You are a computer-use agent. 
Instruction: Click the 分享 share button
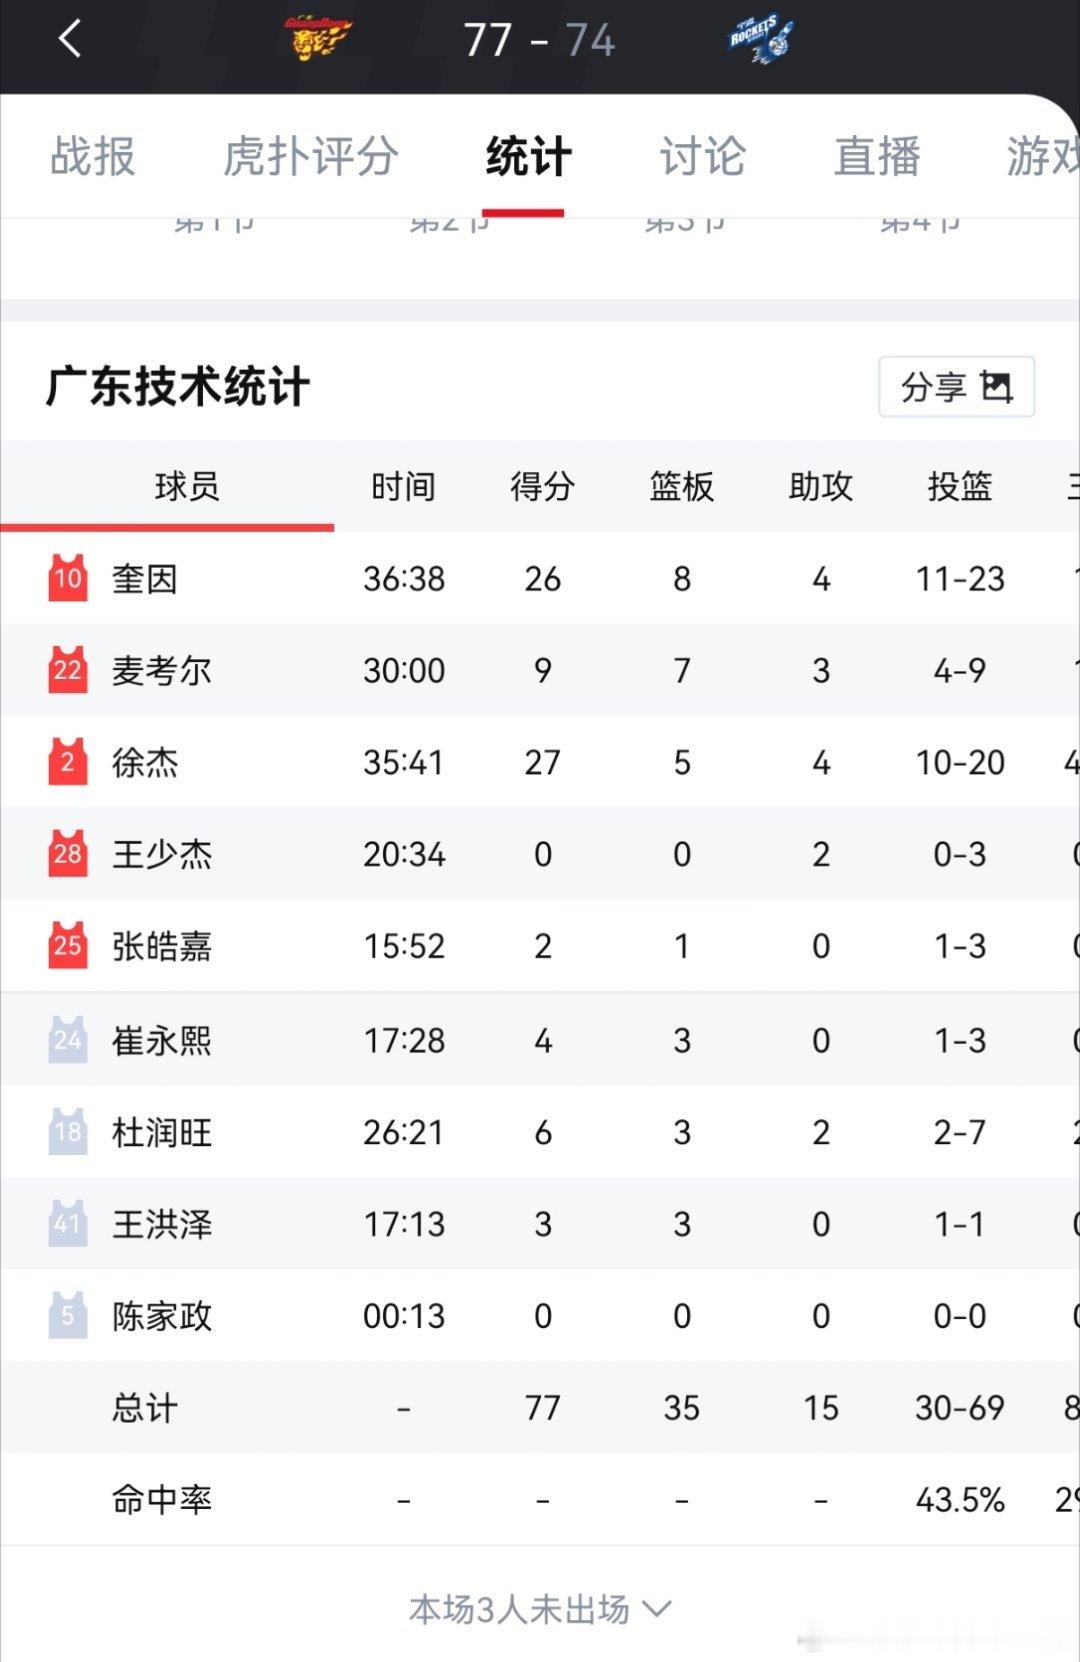[x=955, y=386]
